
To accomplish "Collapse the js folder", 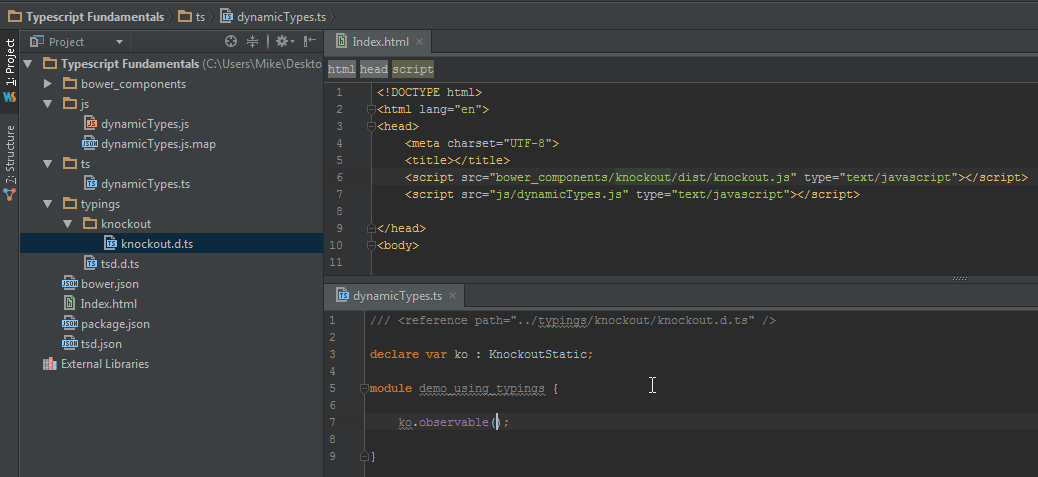I will point(48,104).
